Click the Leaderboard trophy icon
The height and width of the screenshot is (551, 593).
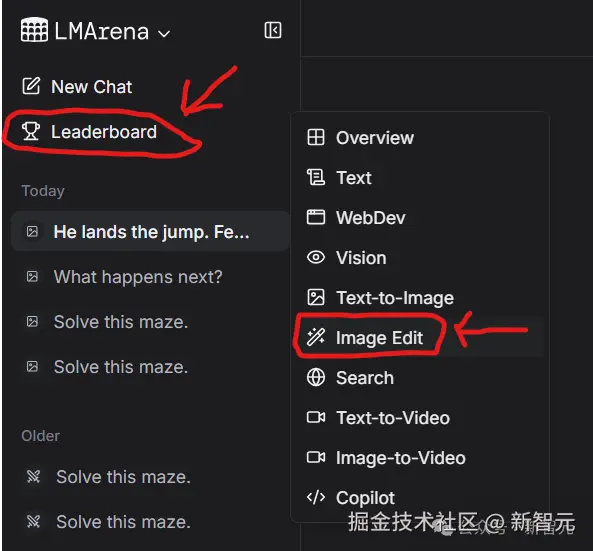31,131
